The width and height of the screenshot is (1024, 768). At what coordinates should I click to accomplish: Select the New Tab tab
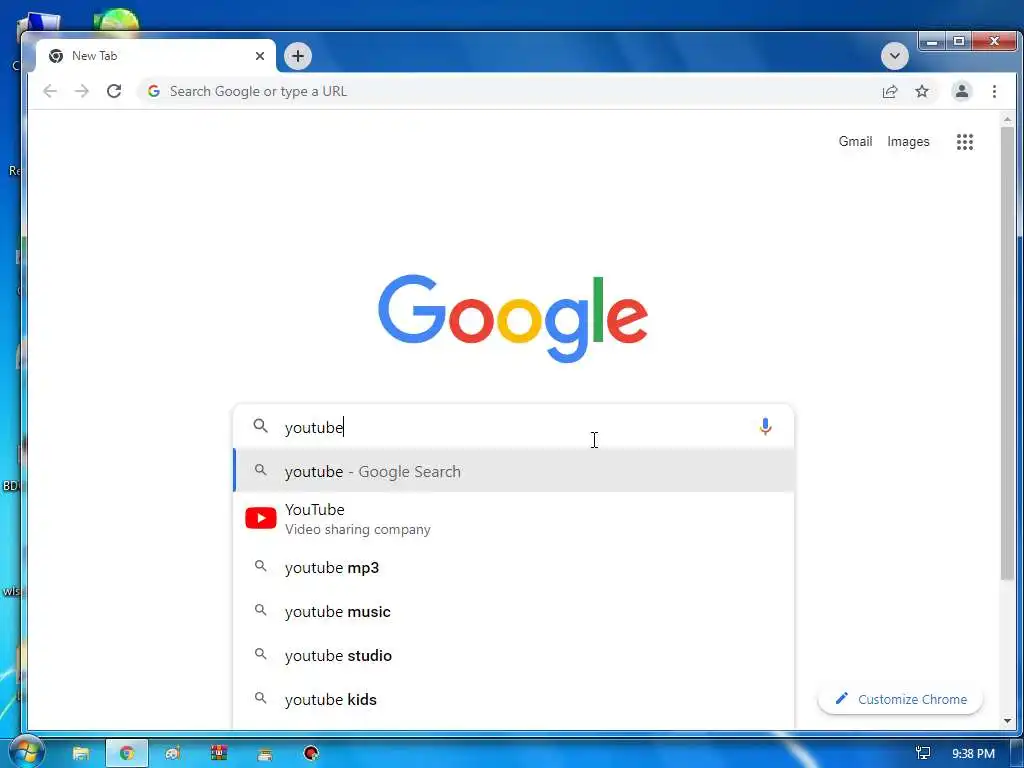(155, 56)
